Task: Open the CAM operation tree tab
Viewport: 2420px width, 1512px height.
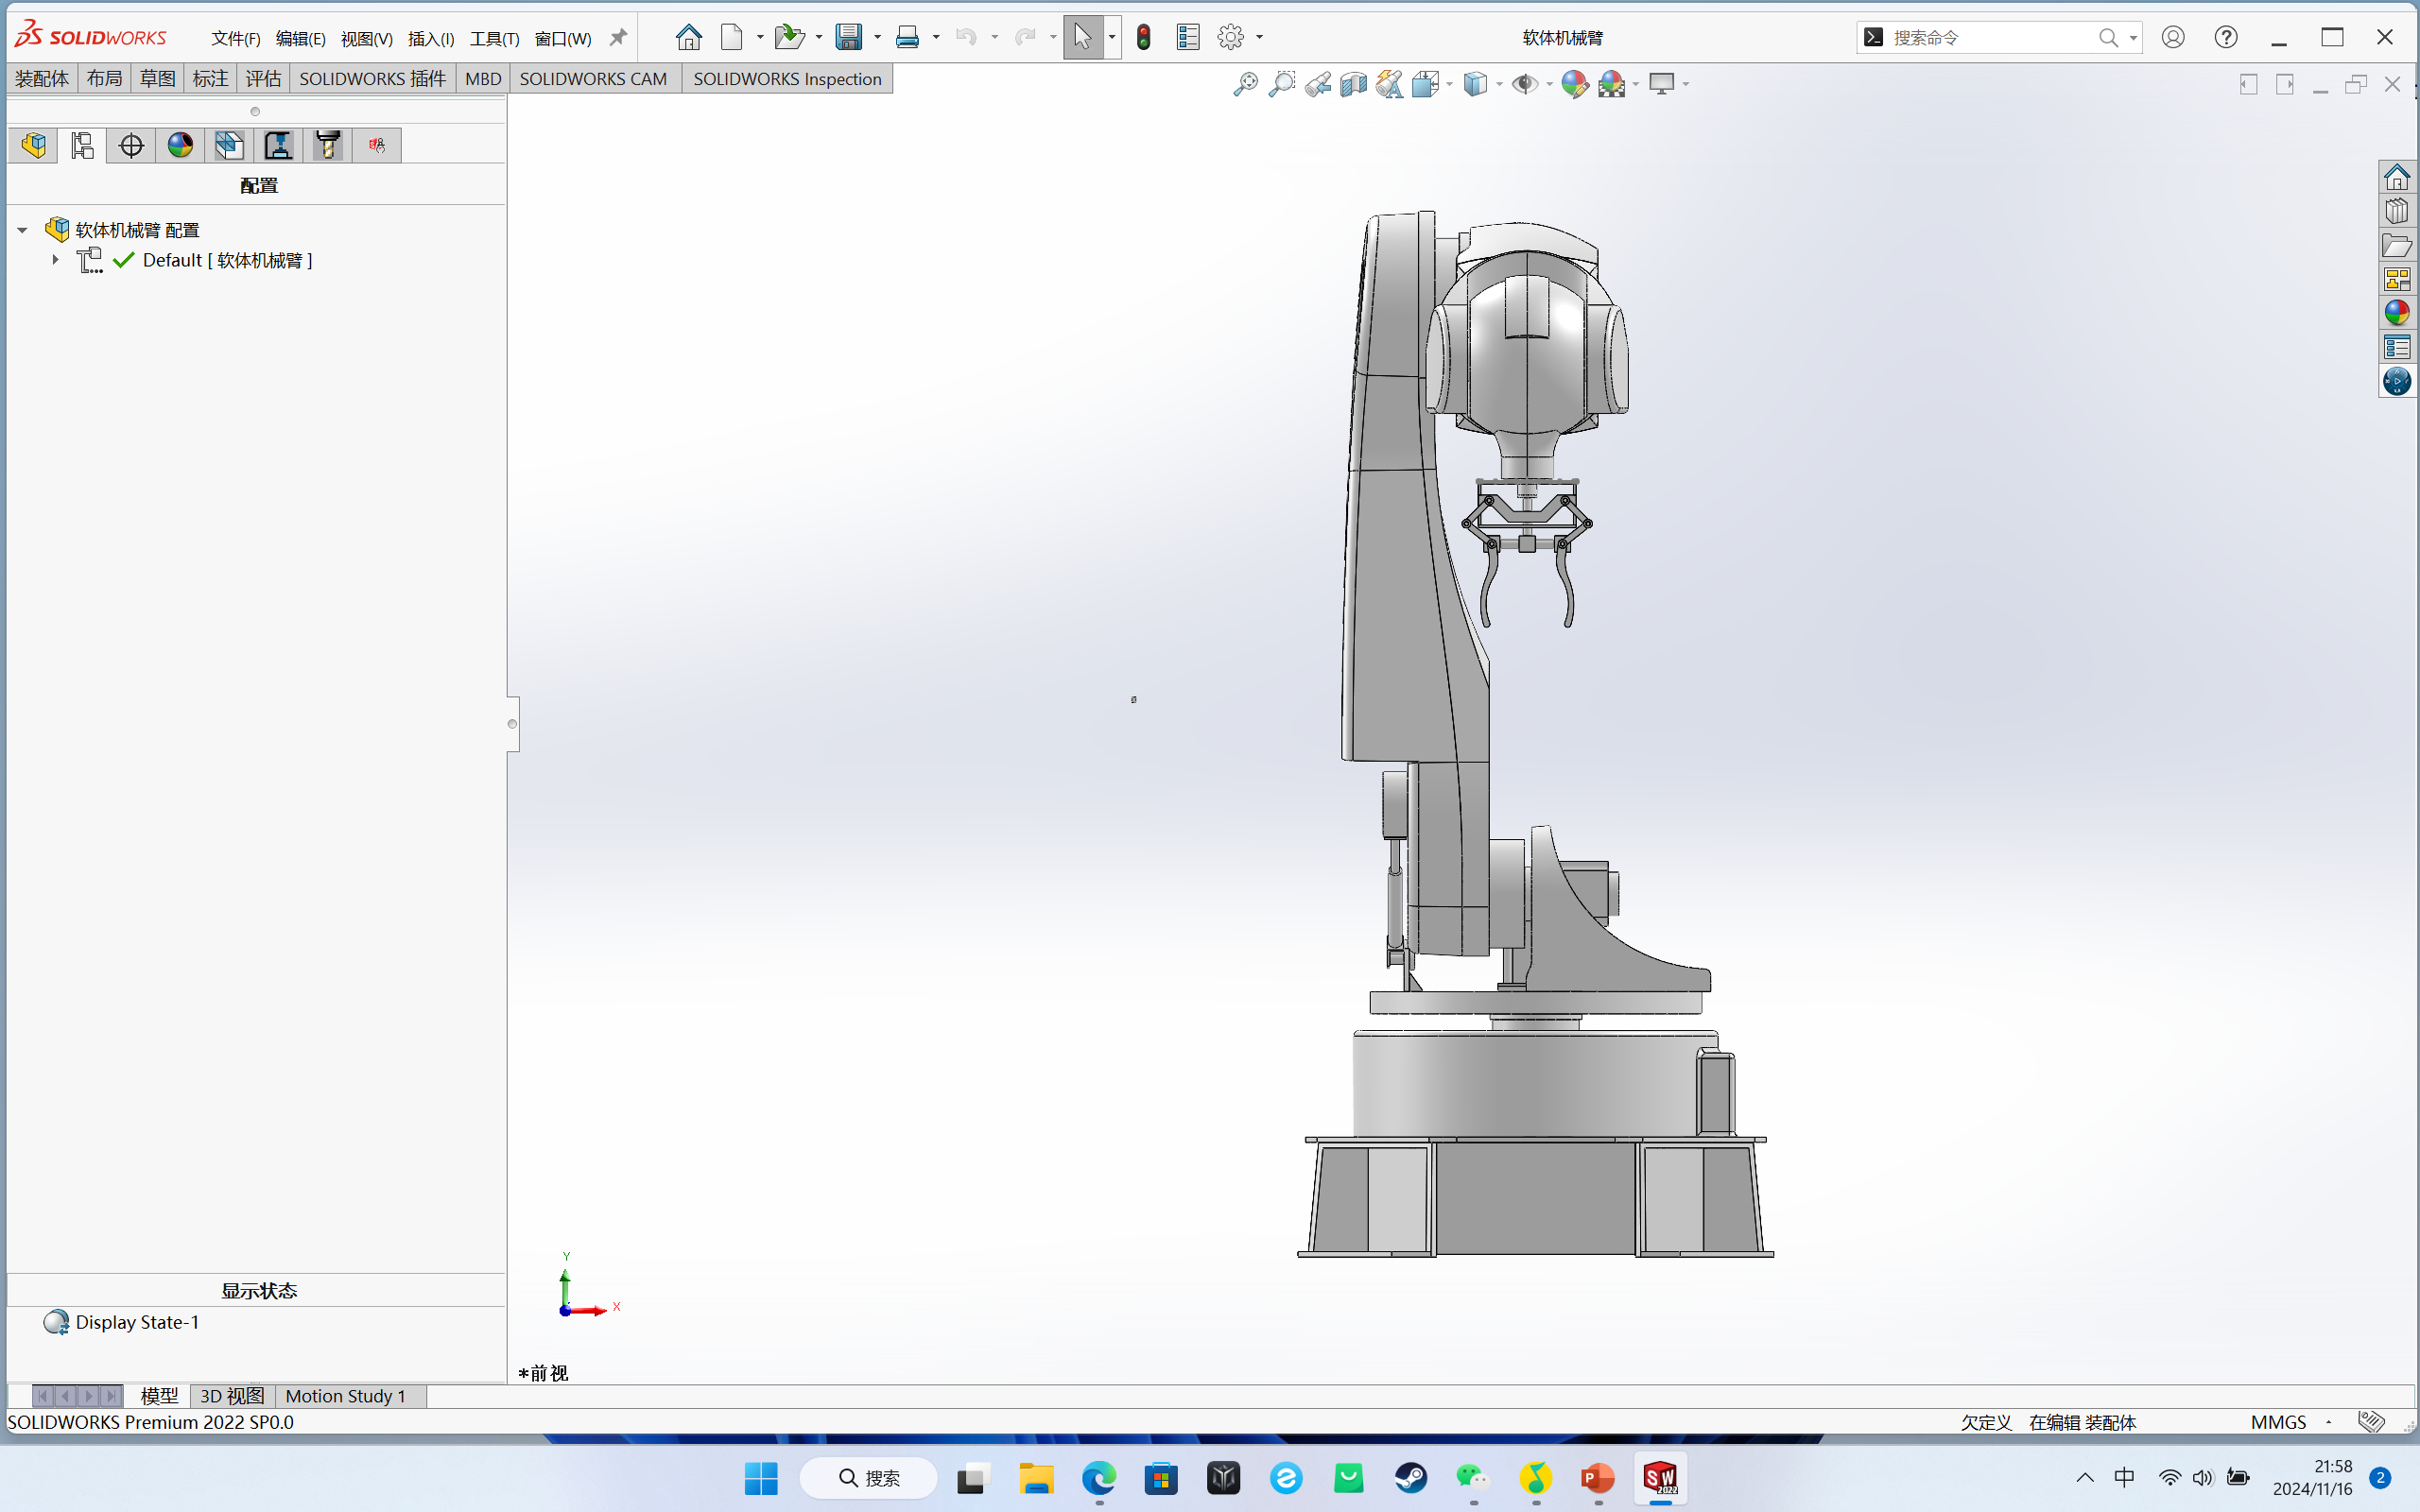Action: coord(278,146)
